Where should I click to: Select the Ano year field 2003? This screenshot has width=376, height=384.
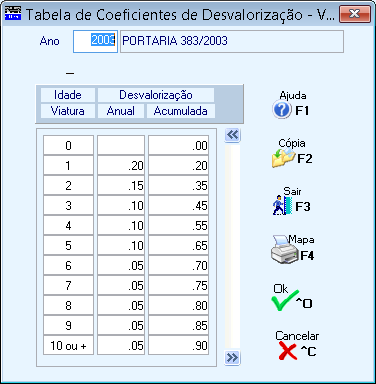point(95,42)
